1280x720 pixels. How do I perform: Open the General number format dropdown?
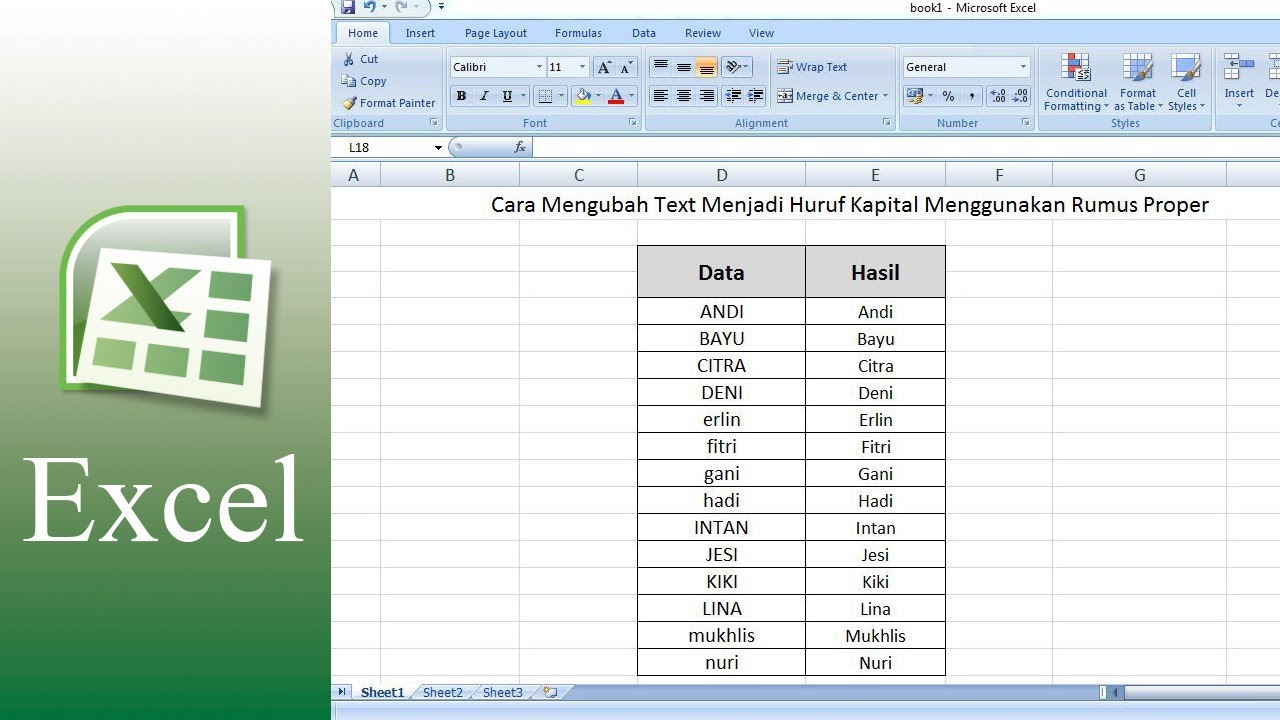pos(1023,67)
